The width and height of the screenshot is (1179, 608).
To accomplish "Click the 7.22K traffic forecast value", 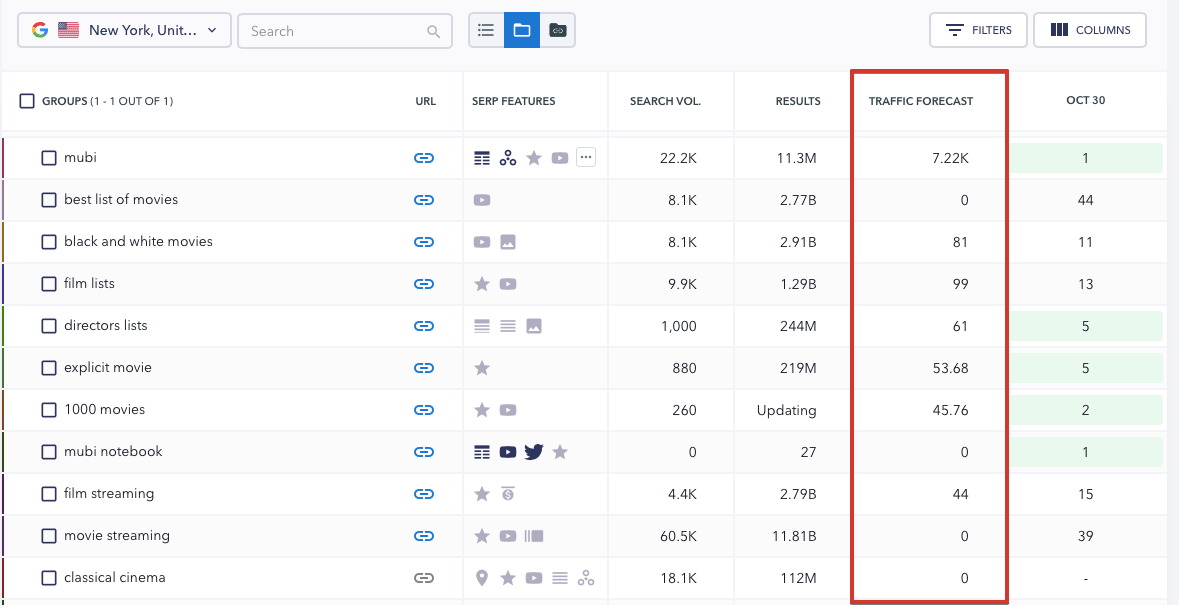I will click(950, 158).
